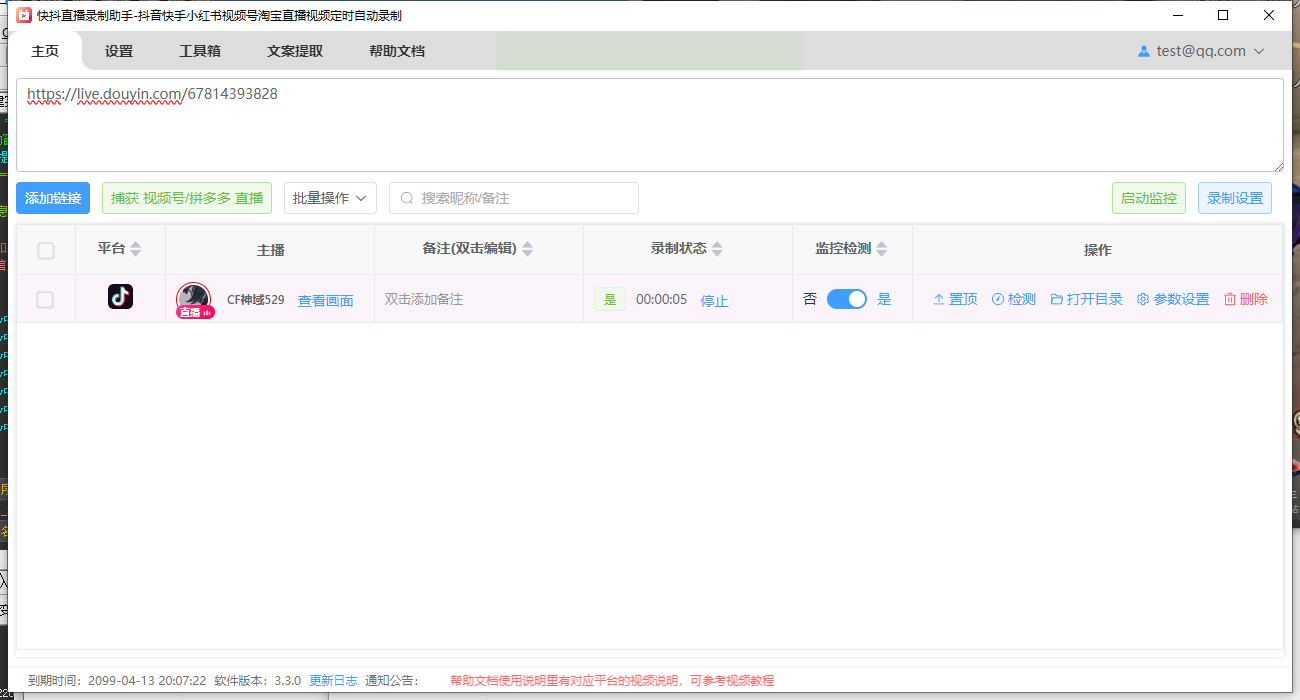Switch to the 设置 tab
1300x700 pixels.
(118, 50)
